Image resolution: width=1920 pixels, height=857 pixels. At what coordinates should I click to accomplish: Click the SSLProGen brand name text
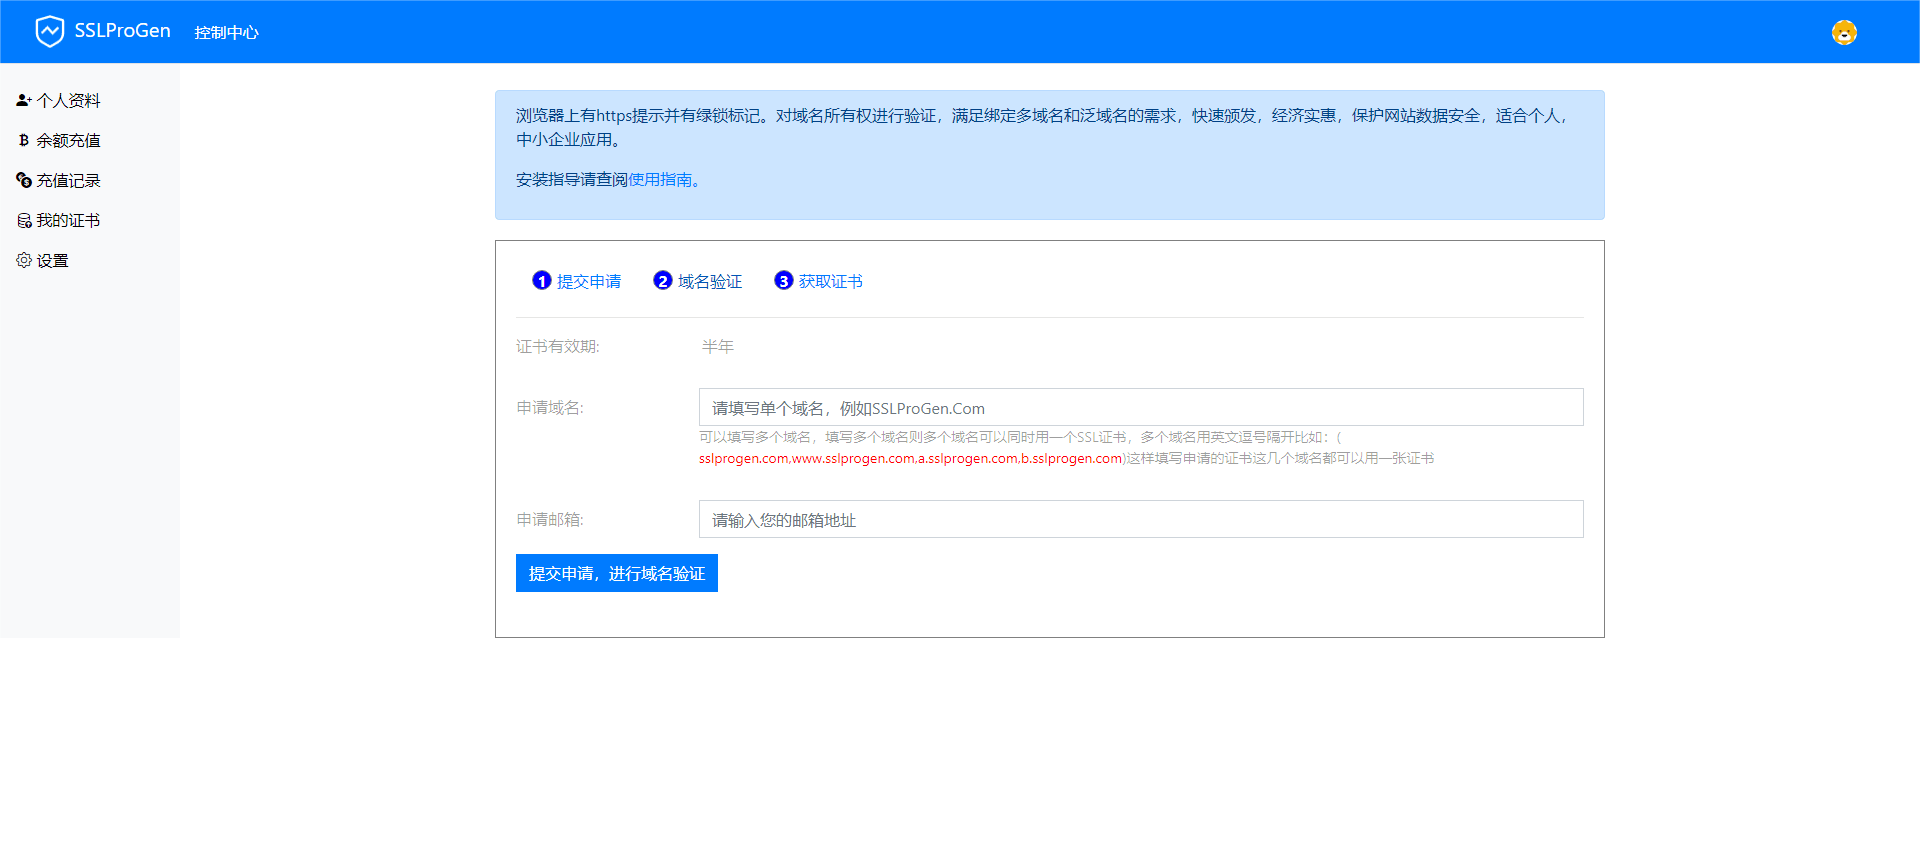point(122,31)
